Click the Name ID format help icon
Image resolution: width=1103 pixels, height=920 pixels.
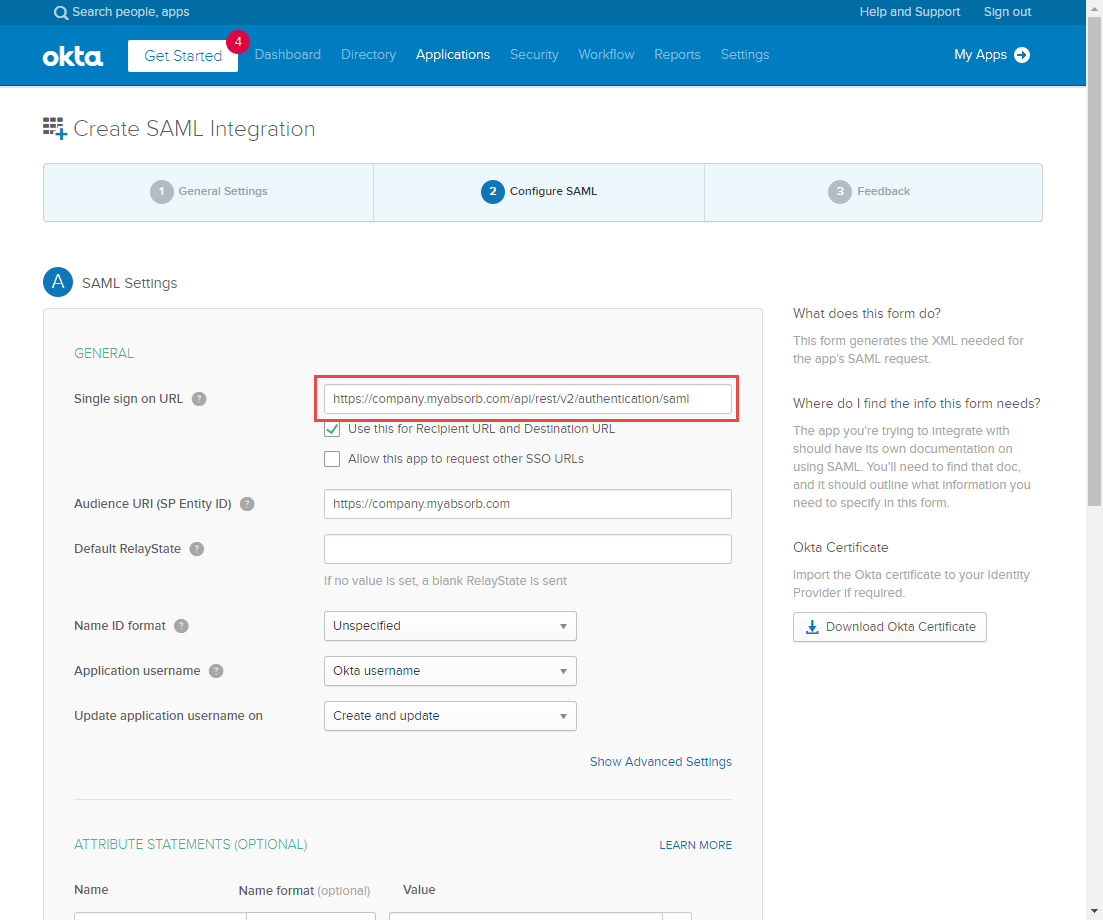coord(181,625)
